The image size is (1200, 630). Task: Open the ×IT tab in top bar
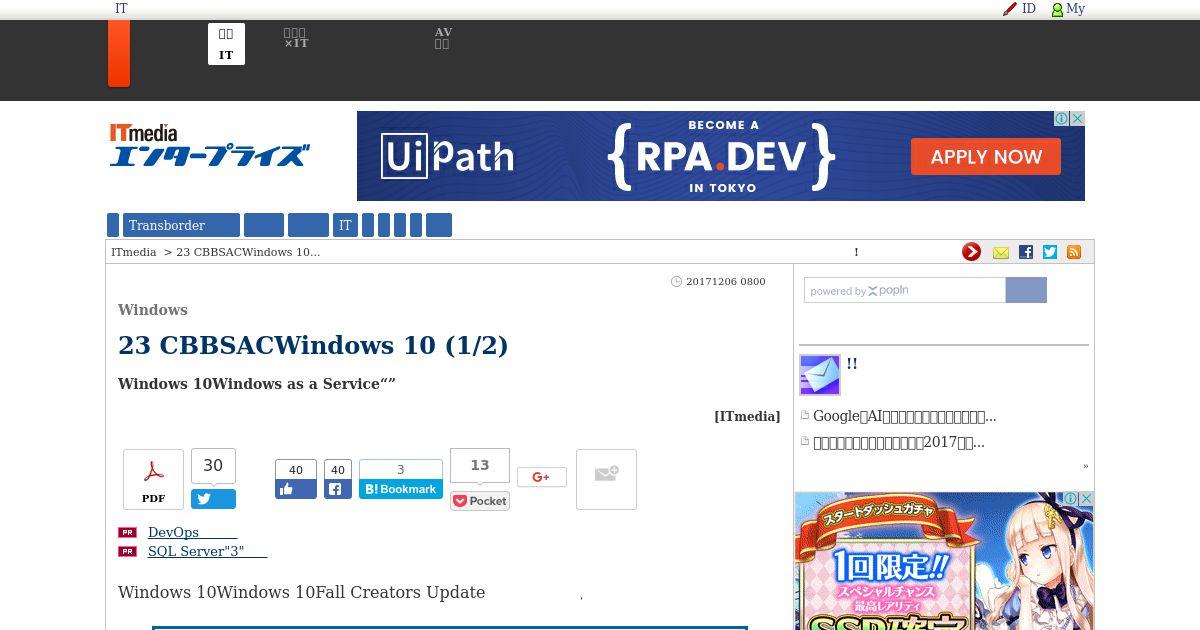click(296, 38)
